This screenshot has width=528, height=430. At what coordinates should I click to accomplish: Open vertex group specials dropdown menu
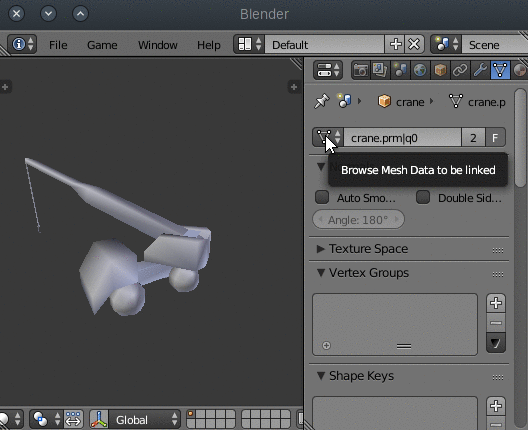tap(496, 343)
